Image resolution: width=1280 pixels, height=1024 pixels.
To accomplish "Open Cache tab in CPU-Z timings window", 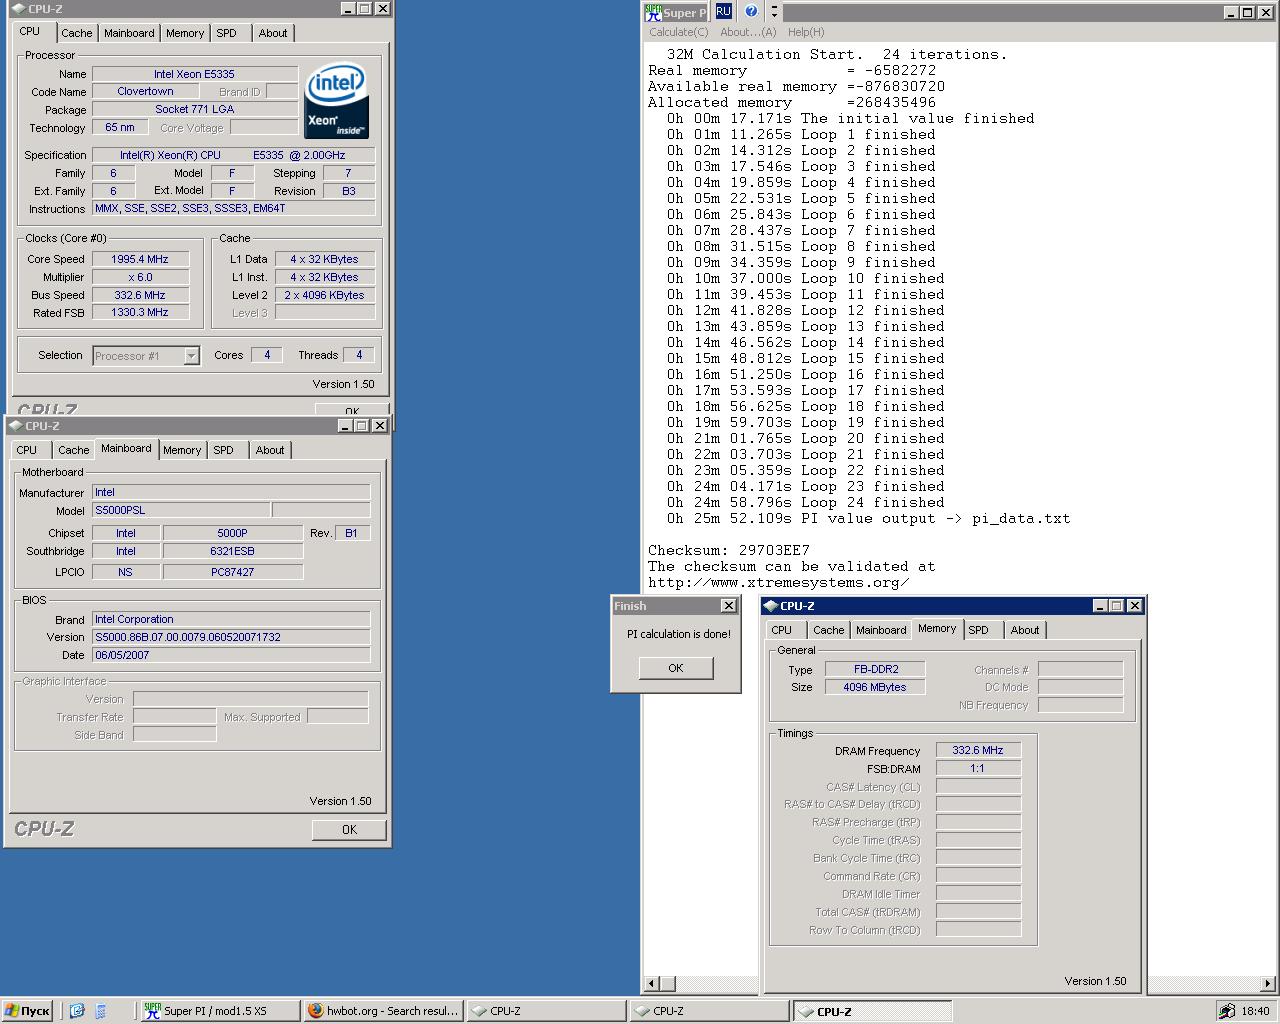I will point(829,630).
